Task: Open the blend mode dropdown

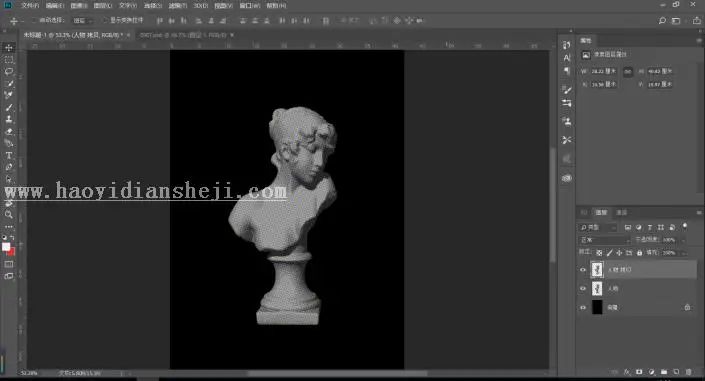Action: [604, 240]
